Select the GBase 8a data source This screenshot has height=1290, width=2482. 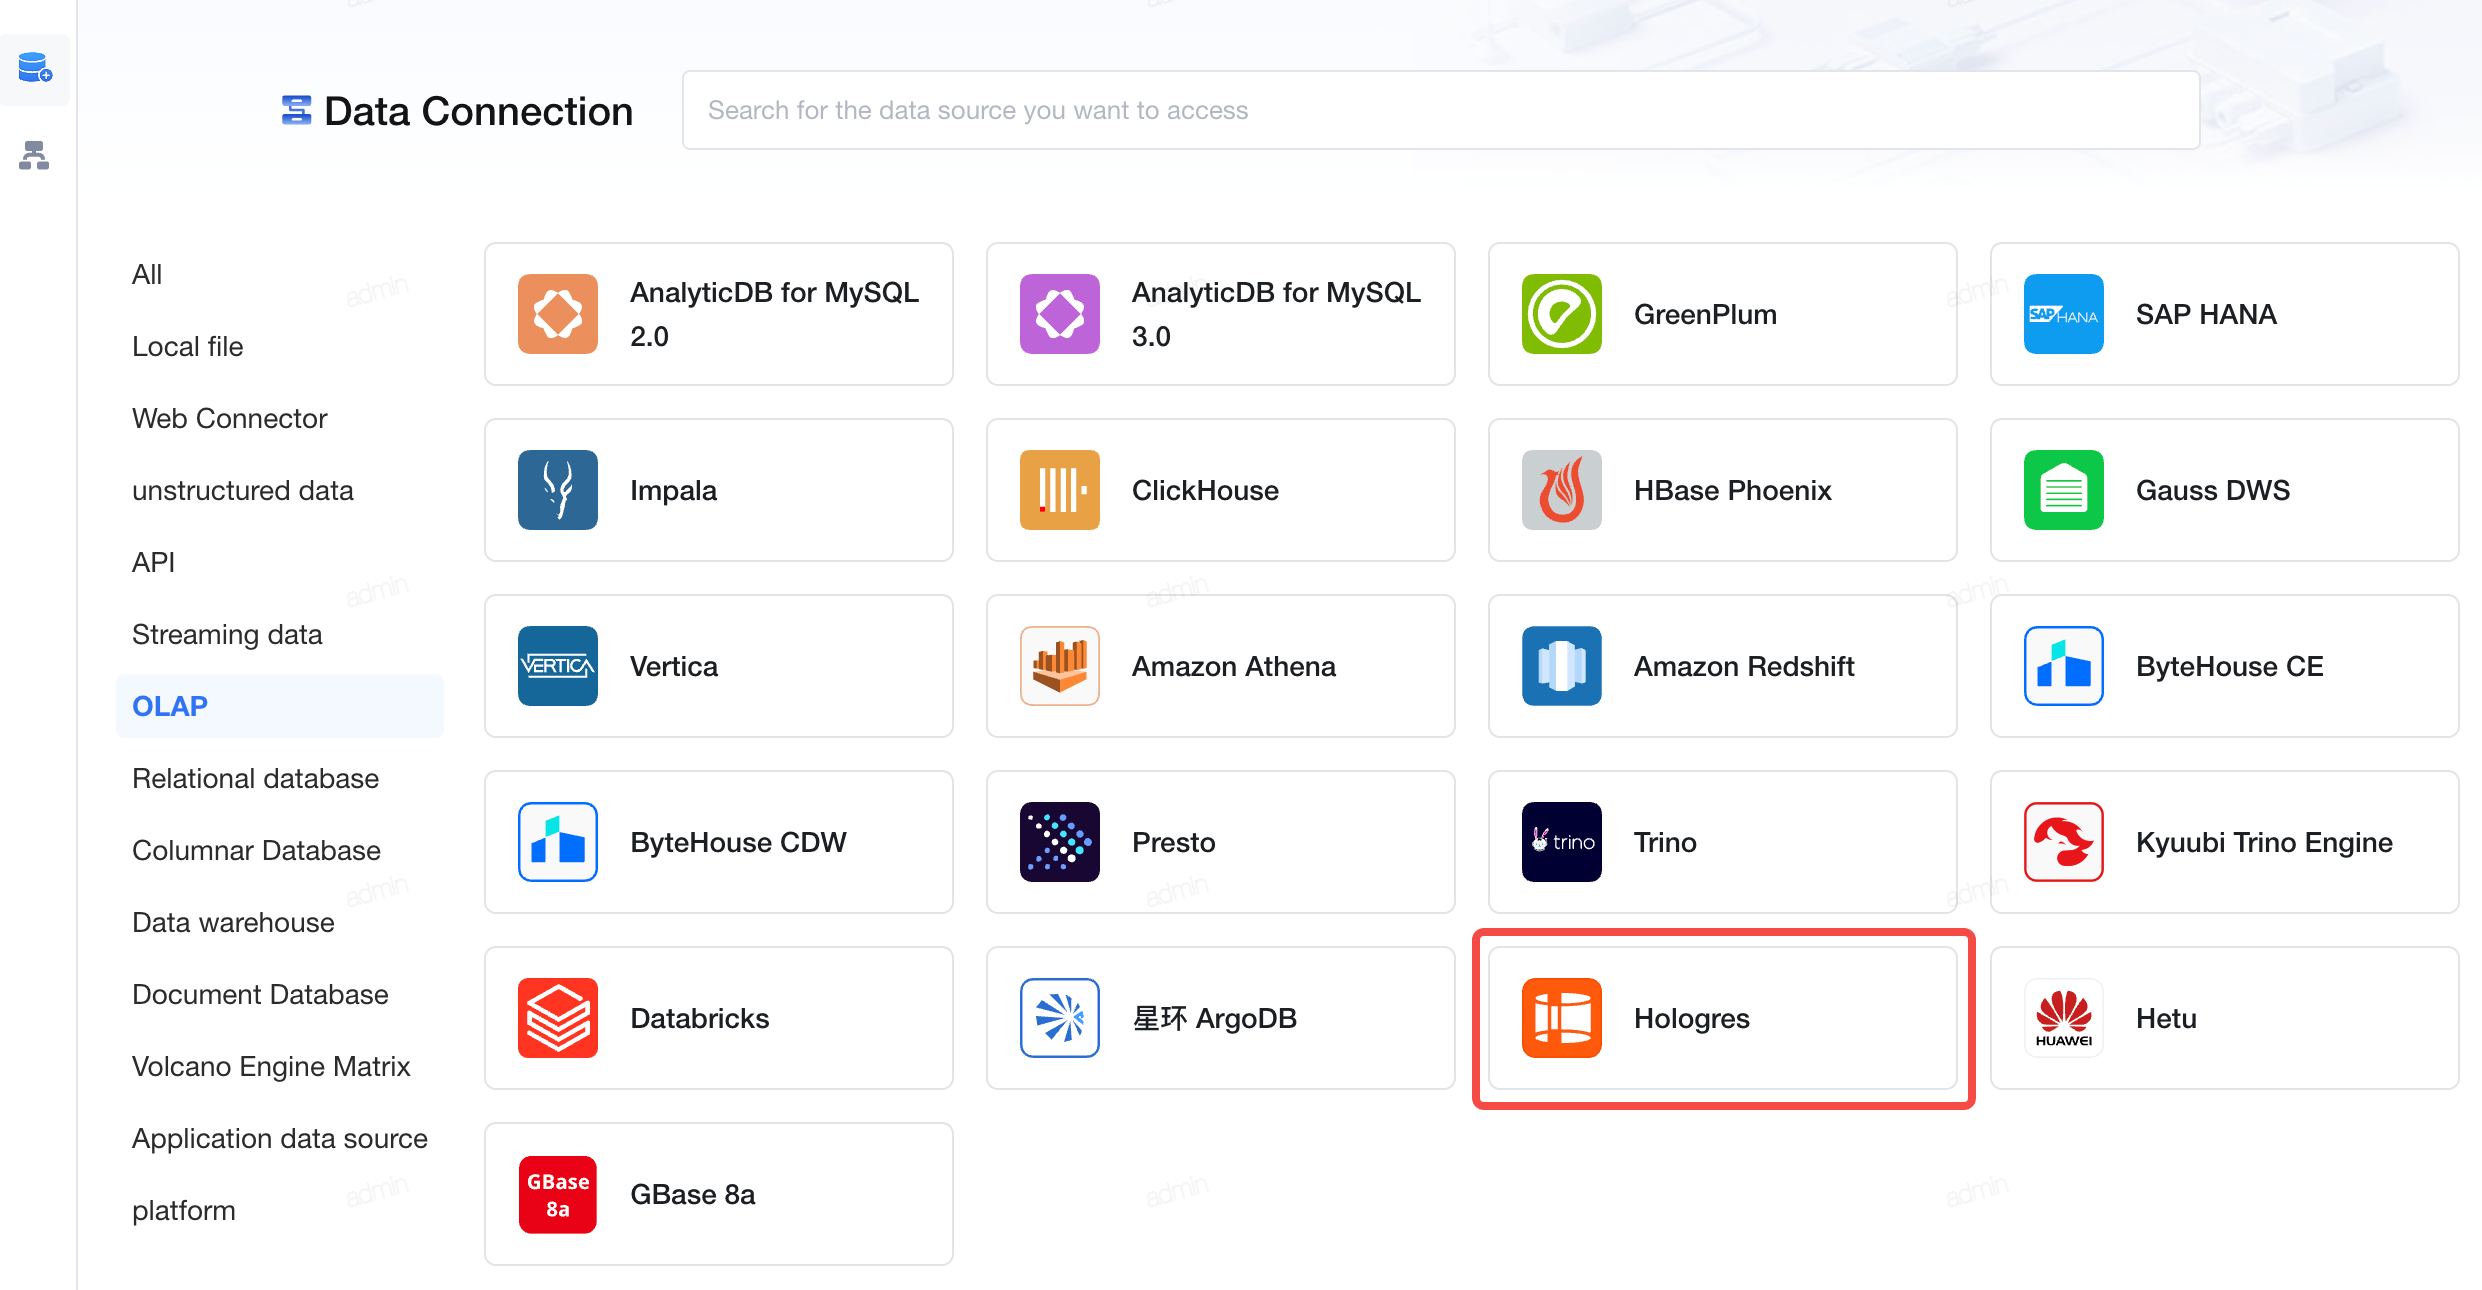[719, 1194]
